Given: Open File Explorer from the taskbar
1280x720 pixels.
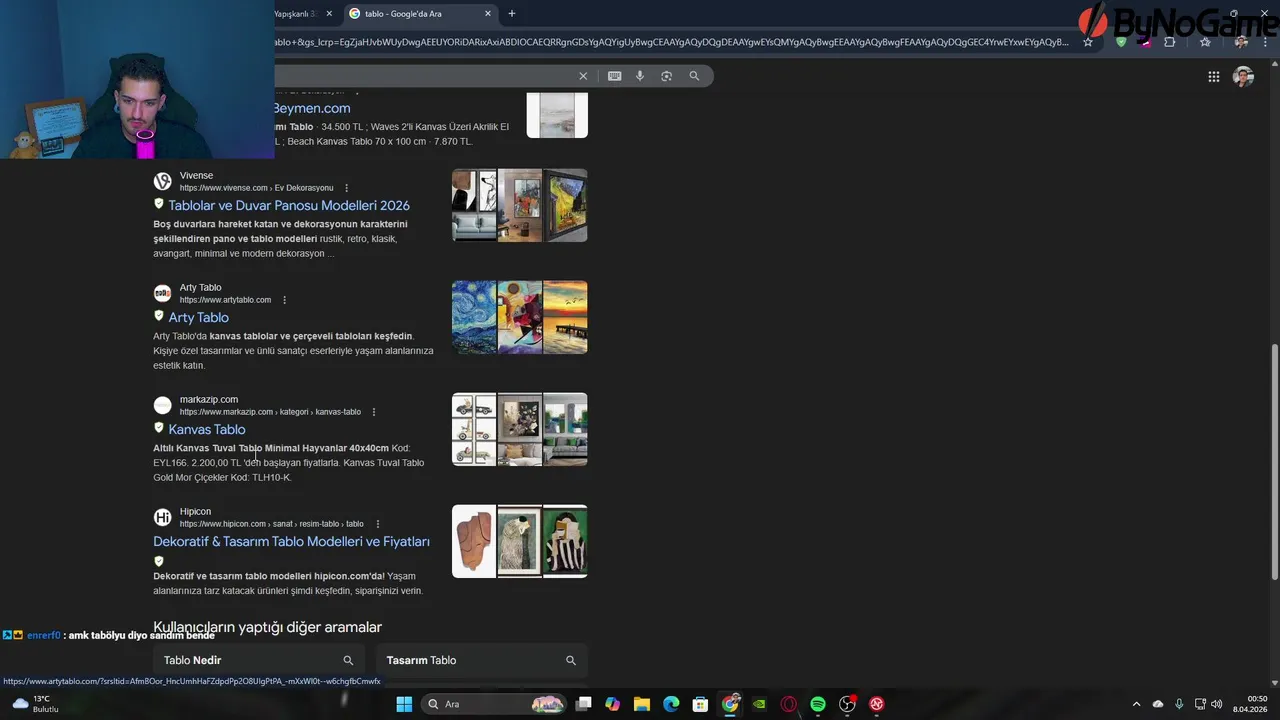Looking at the screenshot, I should [x=642, y=704].
